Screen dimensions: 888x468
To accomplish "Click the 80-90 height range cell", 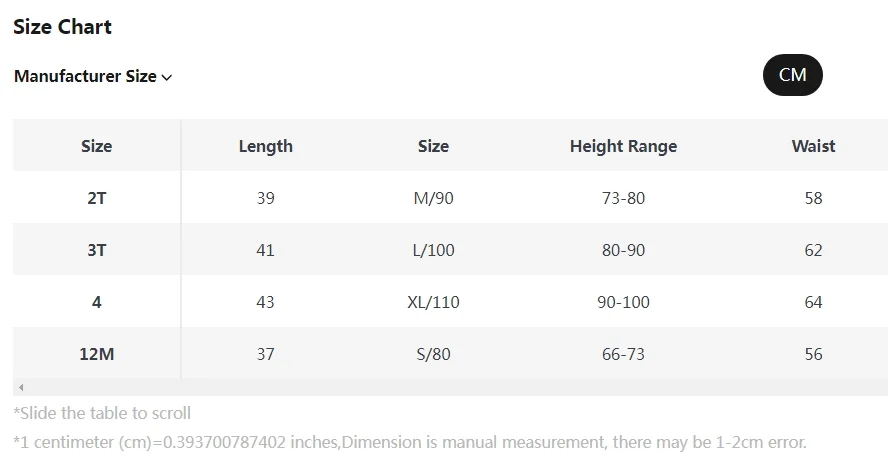I will coord(623,250).
